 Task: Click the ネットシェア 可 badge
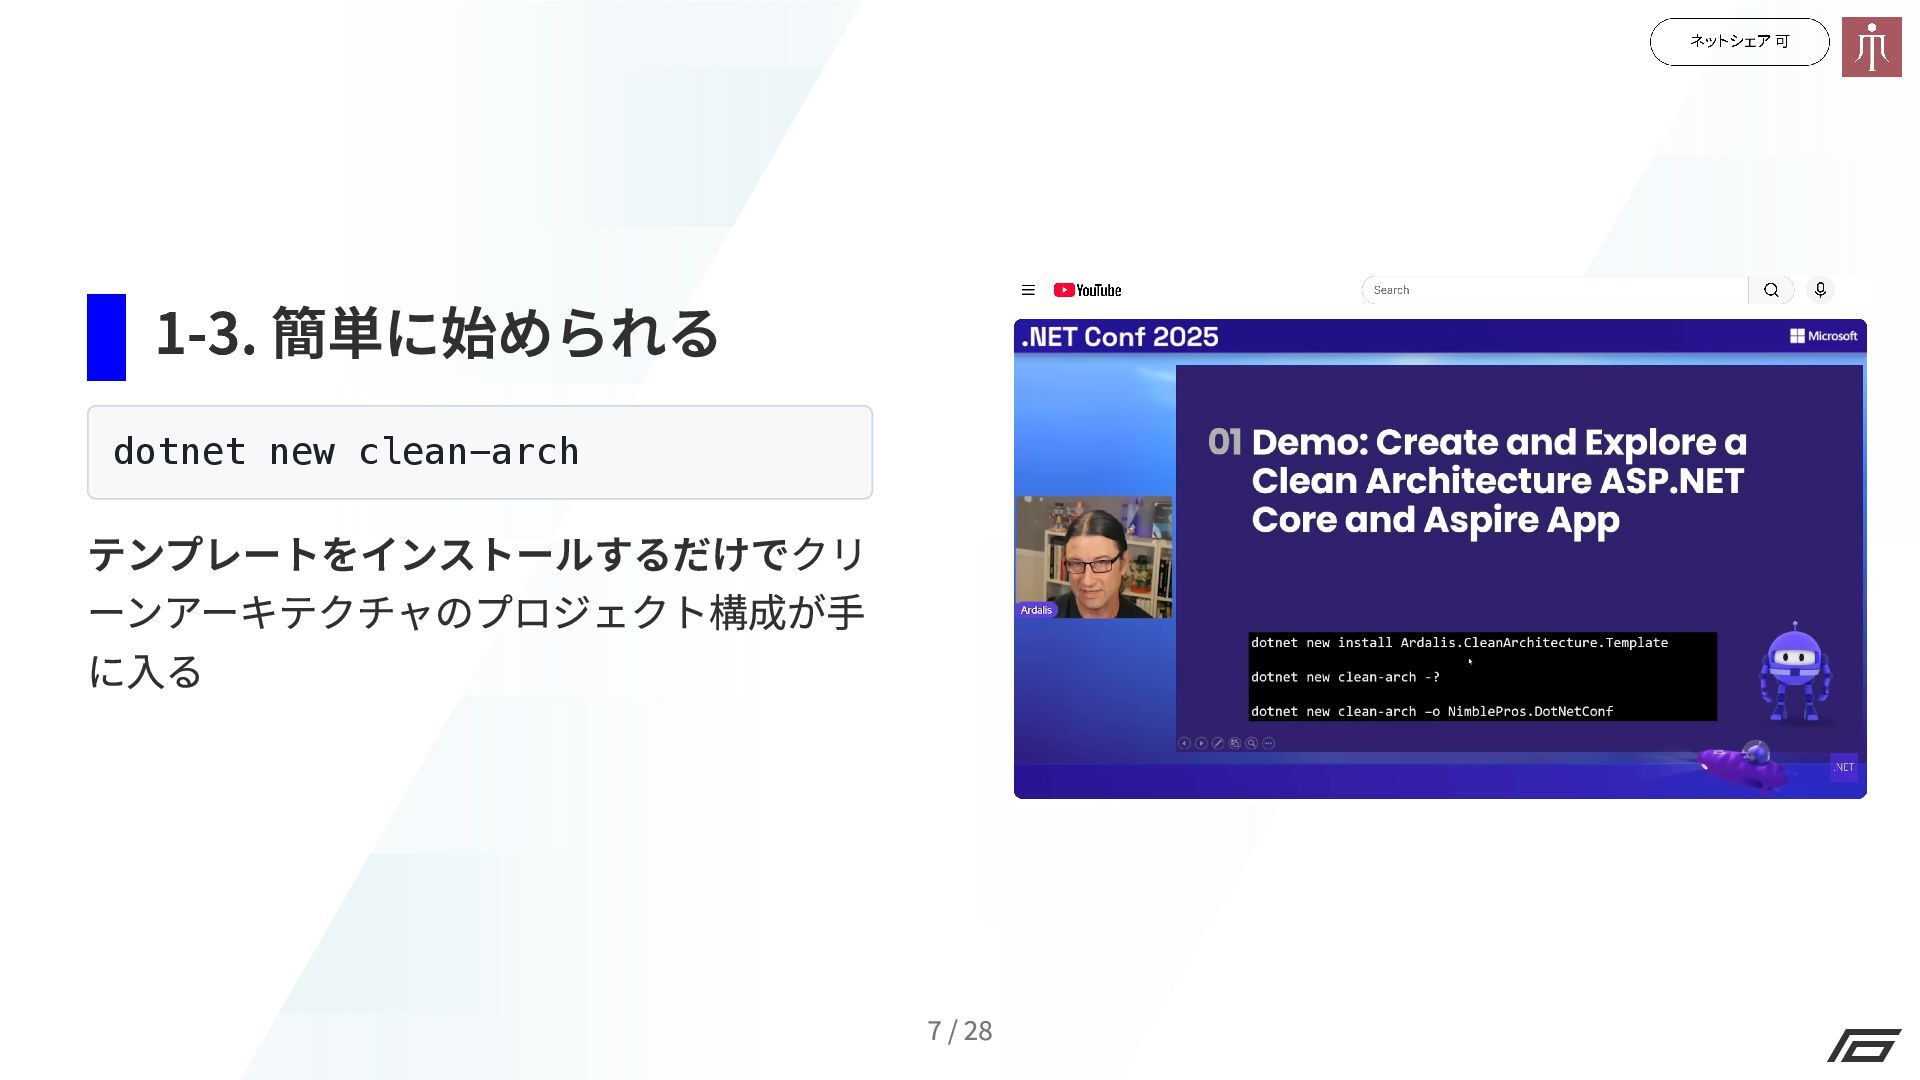[1739, 42]
